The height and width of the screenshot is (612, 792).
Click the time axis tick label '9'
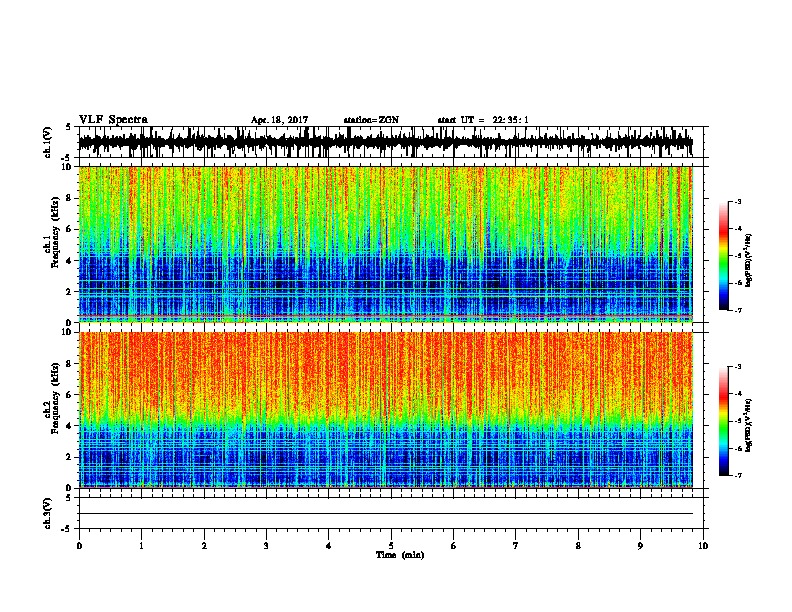tap(640, 546)
